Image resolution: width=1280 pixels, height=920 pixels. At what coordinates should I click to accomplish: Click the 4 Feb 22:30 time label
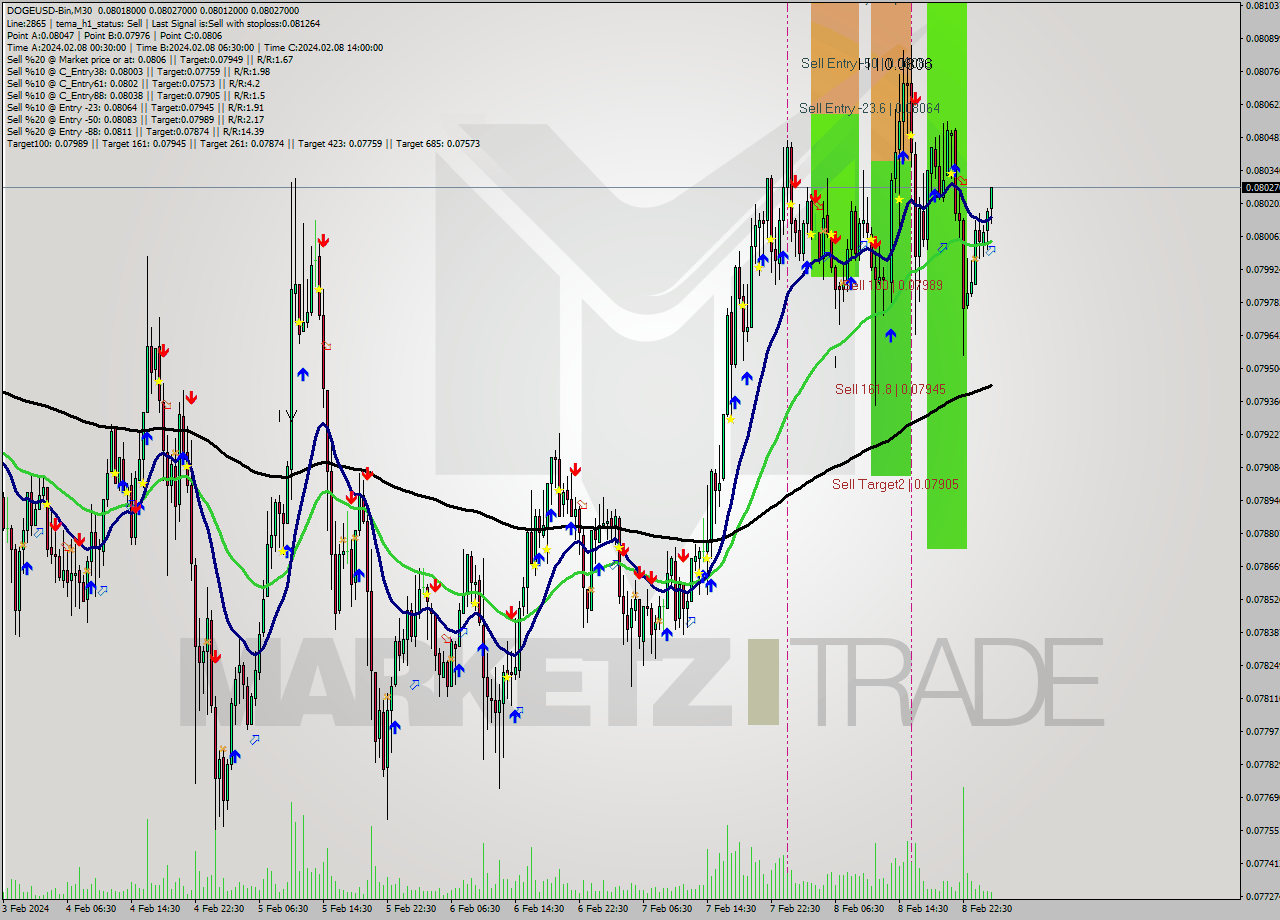[x=218, y=909]
